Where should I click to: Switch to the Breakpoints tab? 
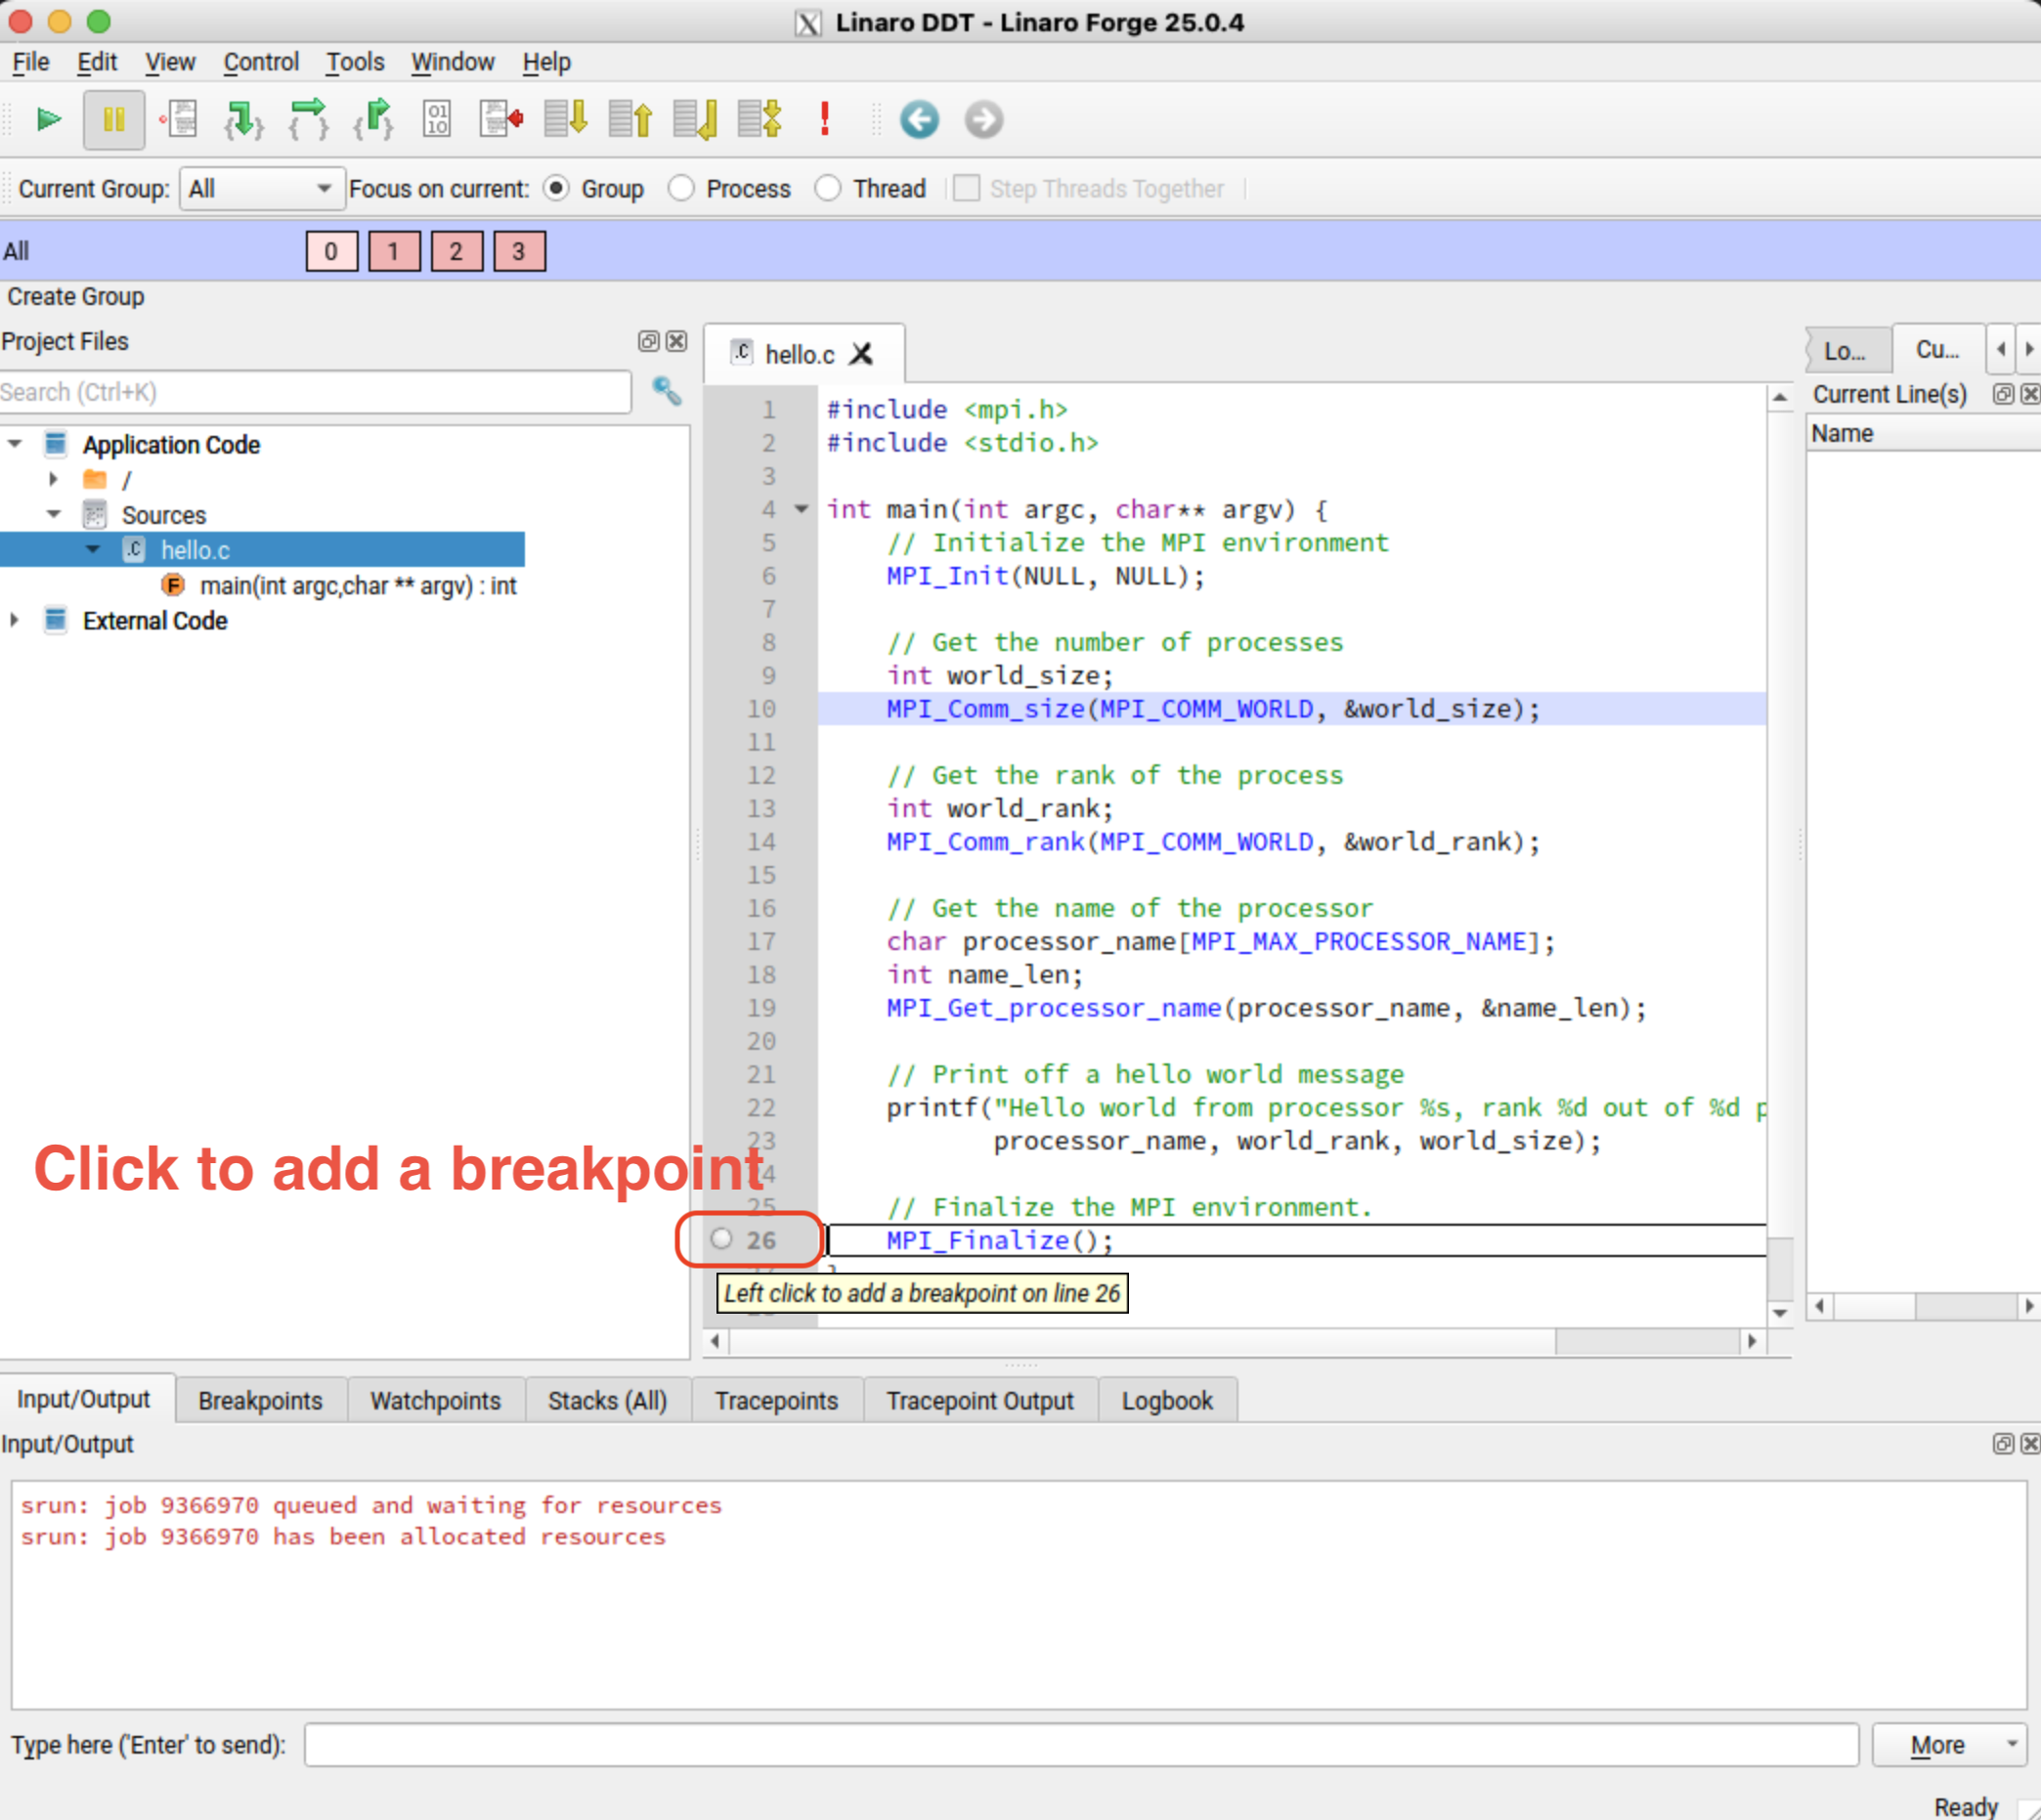coord(260,1400)
